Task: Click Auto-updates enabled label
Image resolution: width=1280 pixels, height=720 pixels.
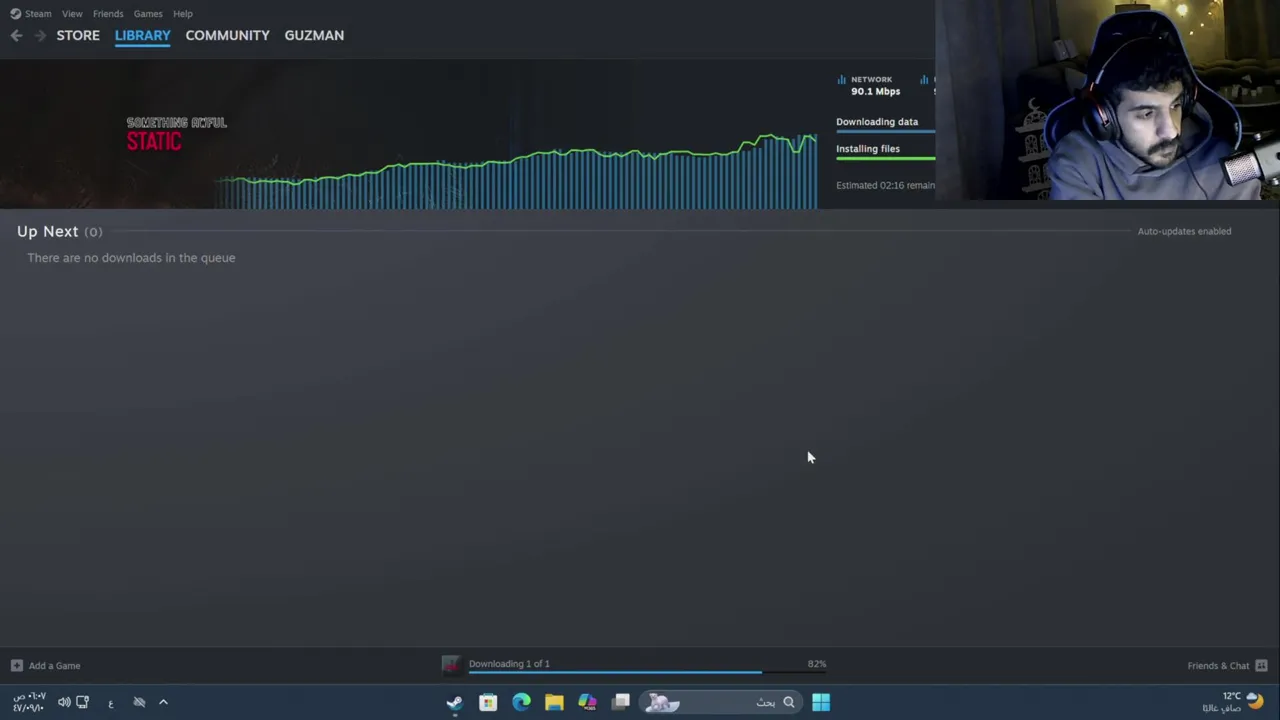Action: [x=1184, y=231]
